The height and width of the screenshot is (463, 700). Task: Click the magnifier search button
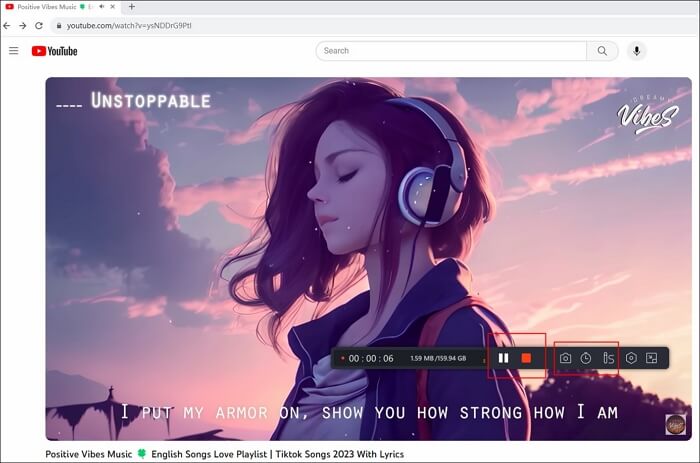click(x=602, y=51)
